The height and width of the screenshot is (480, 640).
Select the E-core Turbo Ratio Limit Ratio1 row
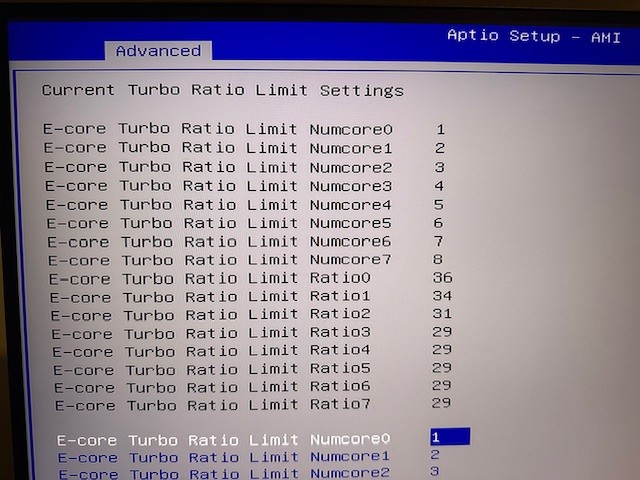tap(210, 297)
